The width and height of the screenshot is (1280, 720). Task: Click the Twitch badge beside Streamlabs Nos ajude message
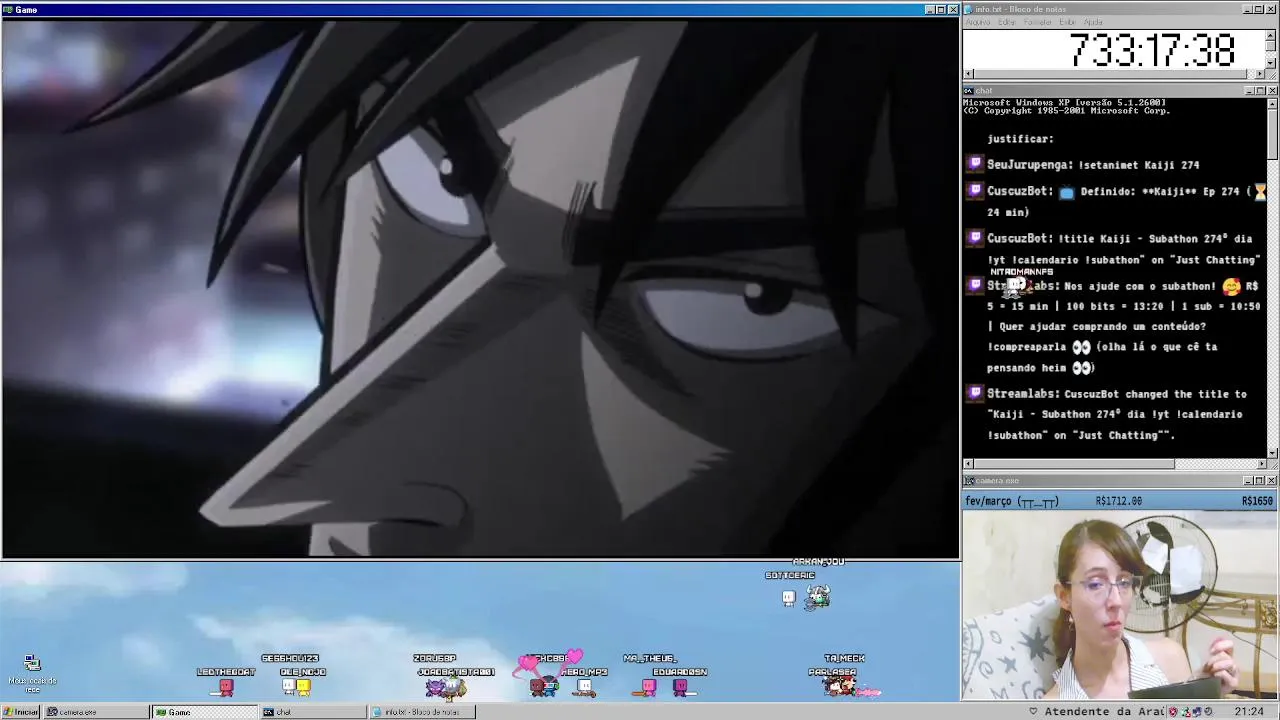976,285
